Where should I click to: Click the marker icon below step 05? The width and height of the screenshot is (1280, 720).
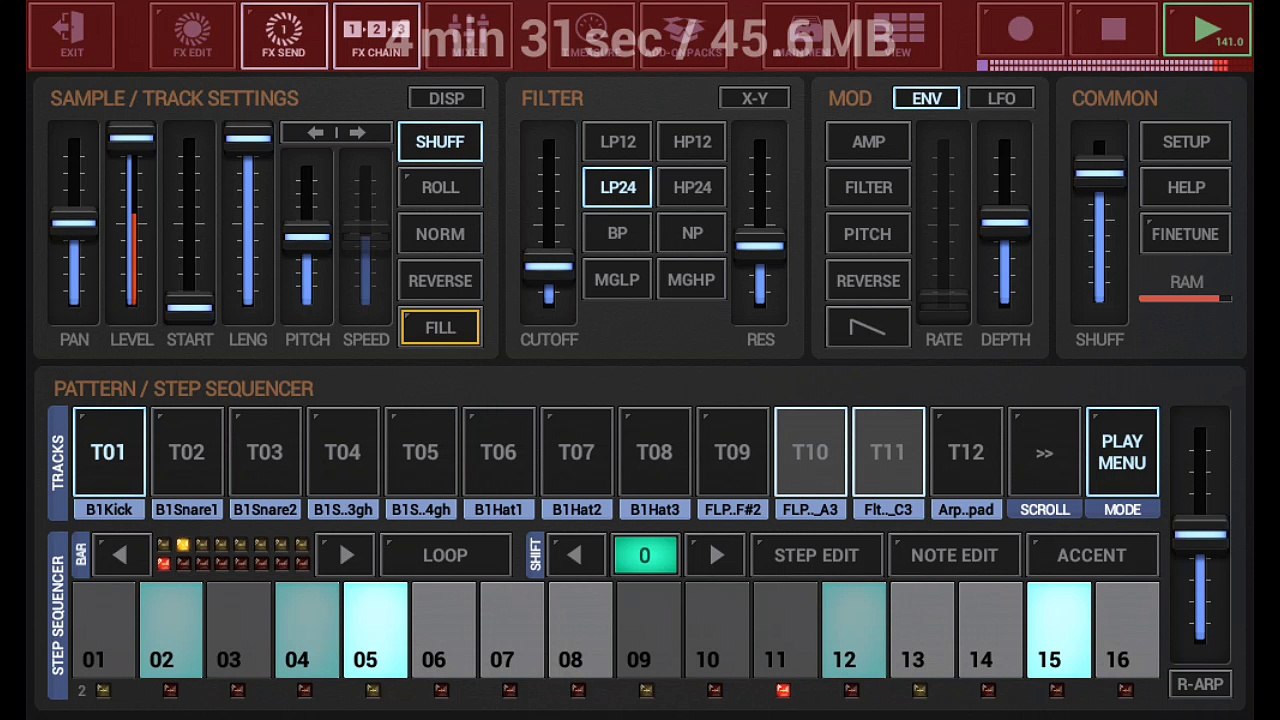[x=373, y=690]
